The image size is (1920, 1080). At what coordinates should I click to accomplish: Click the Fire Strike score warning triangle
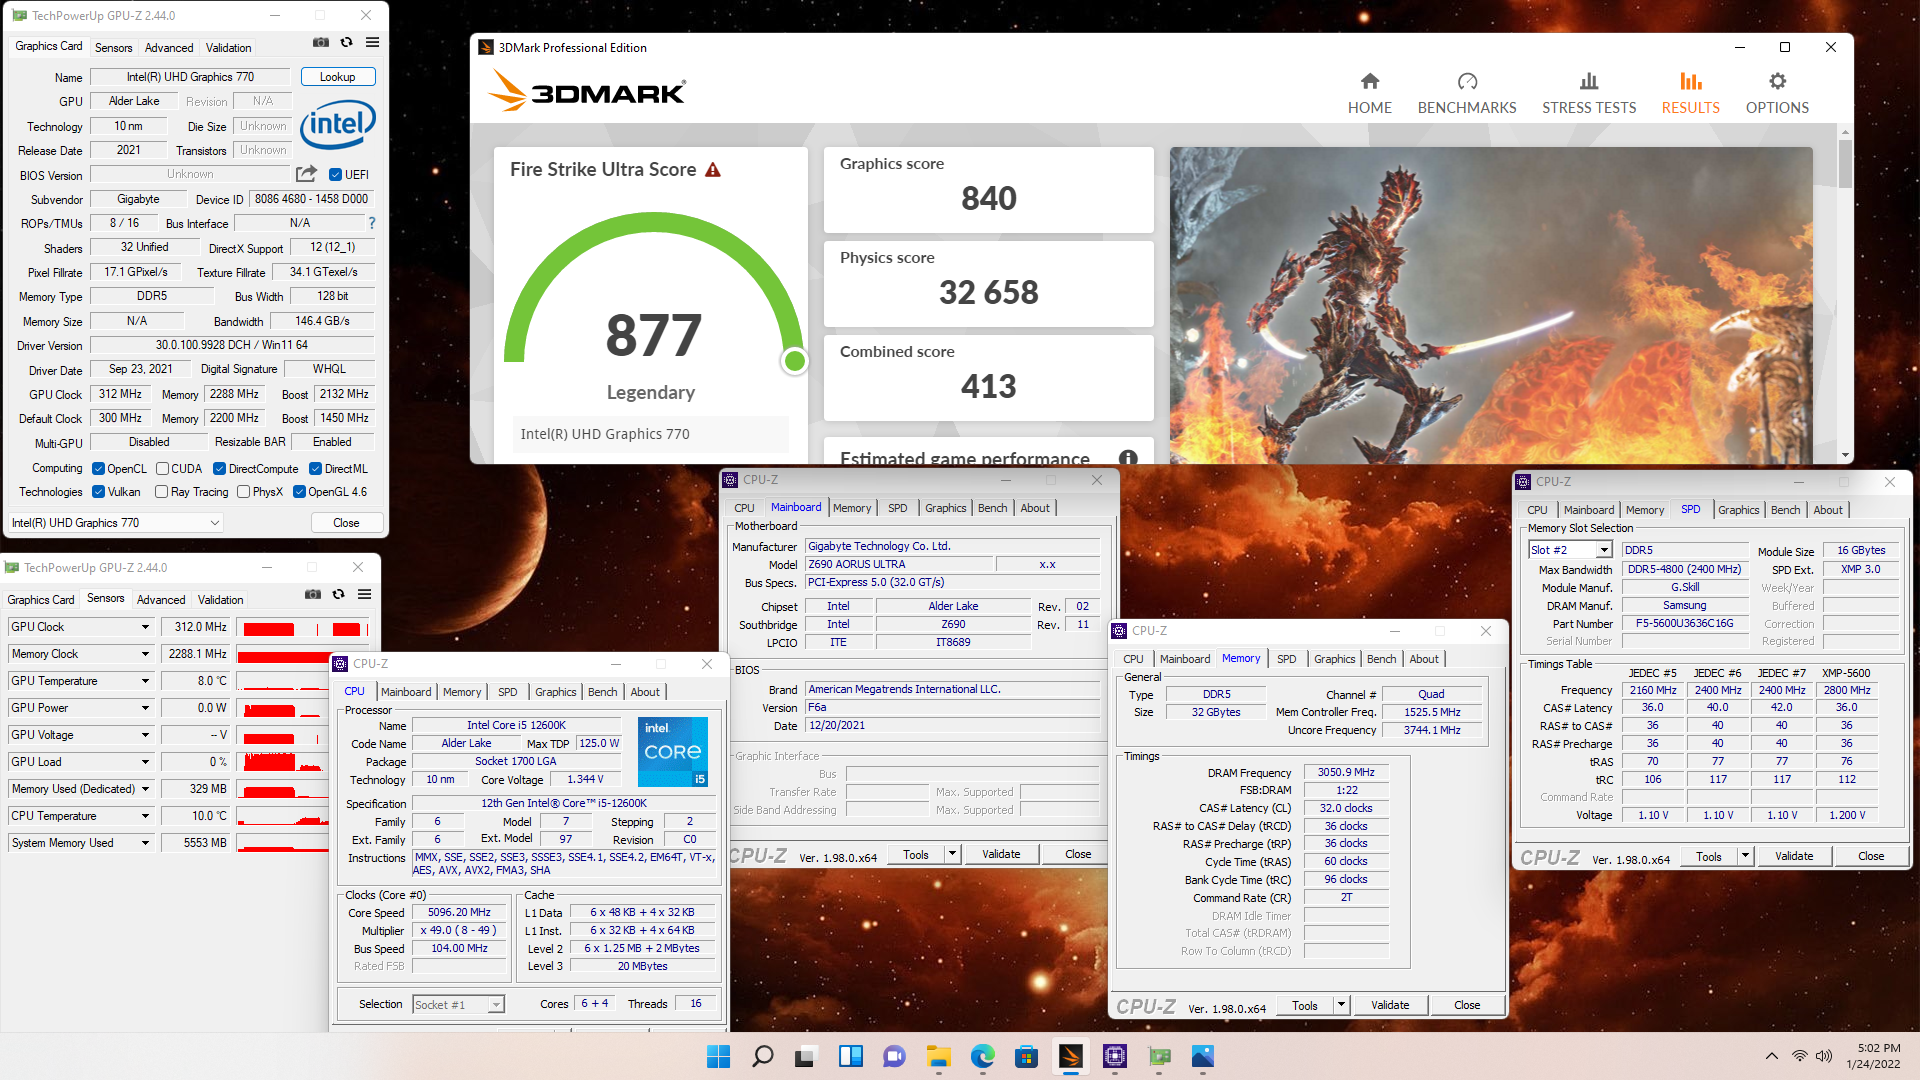713,170
